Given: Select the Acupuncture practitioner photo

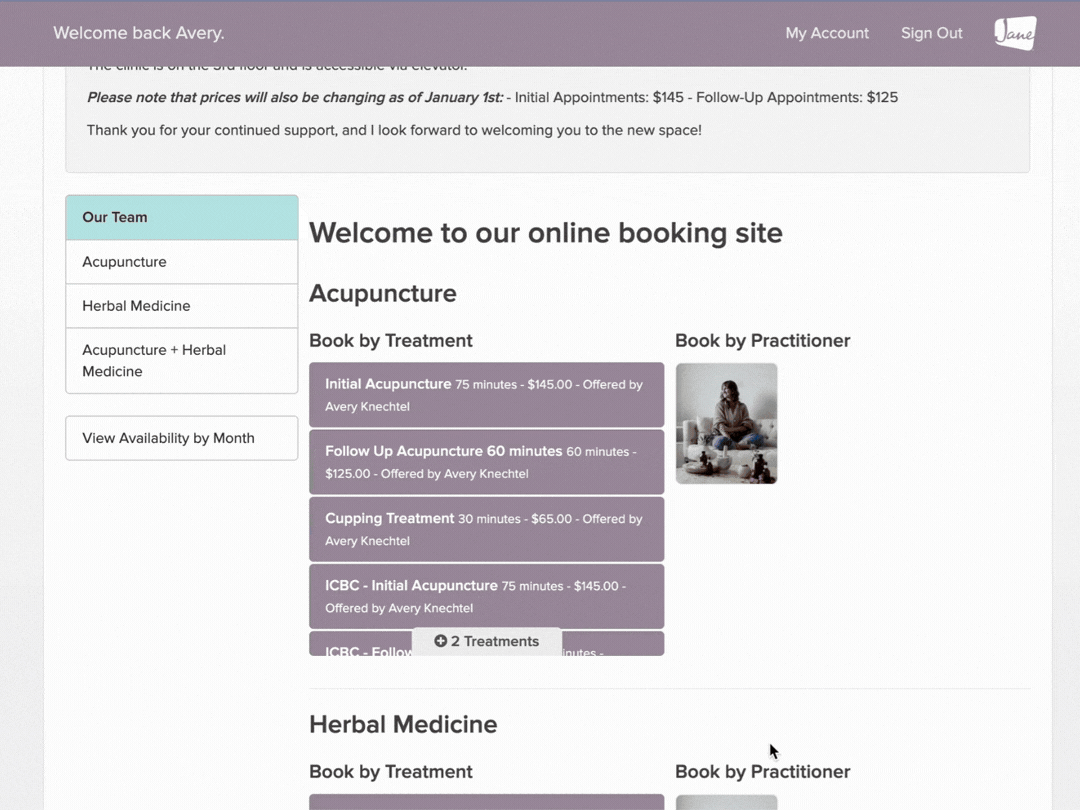Looking at the screenshot, I should click(726, 424).
